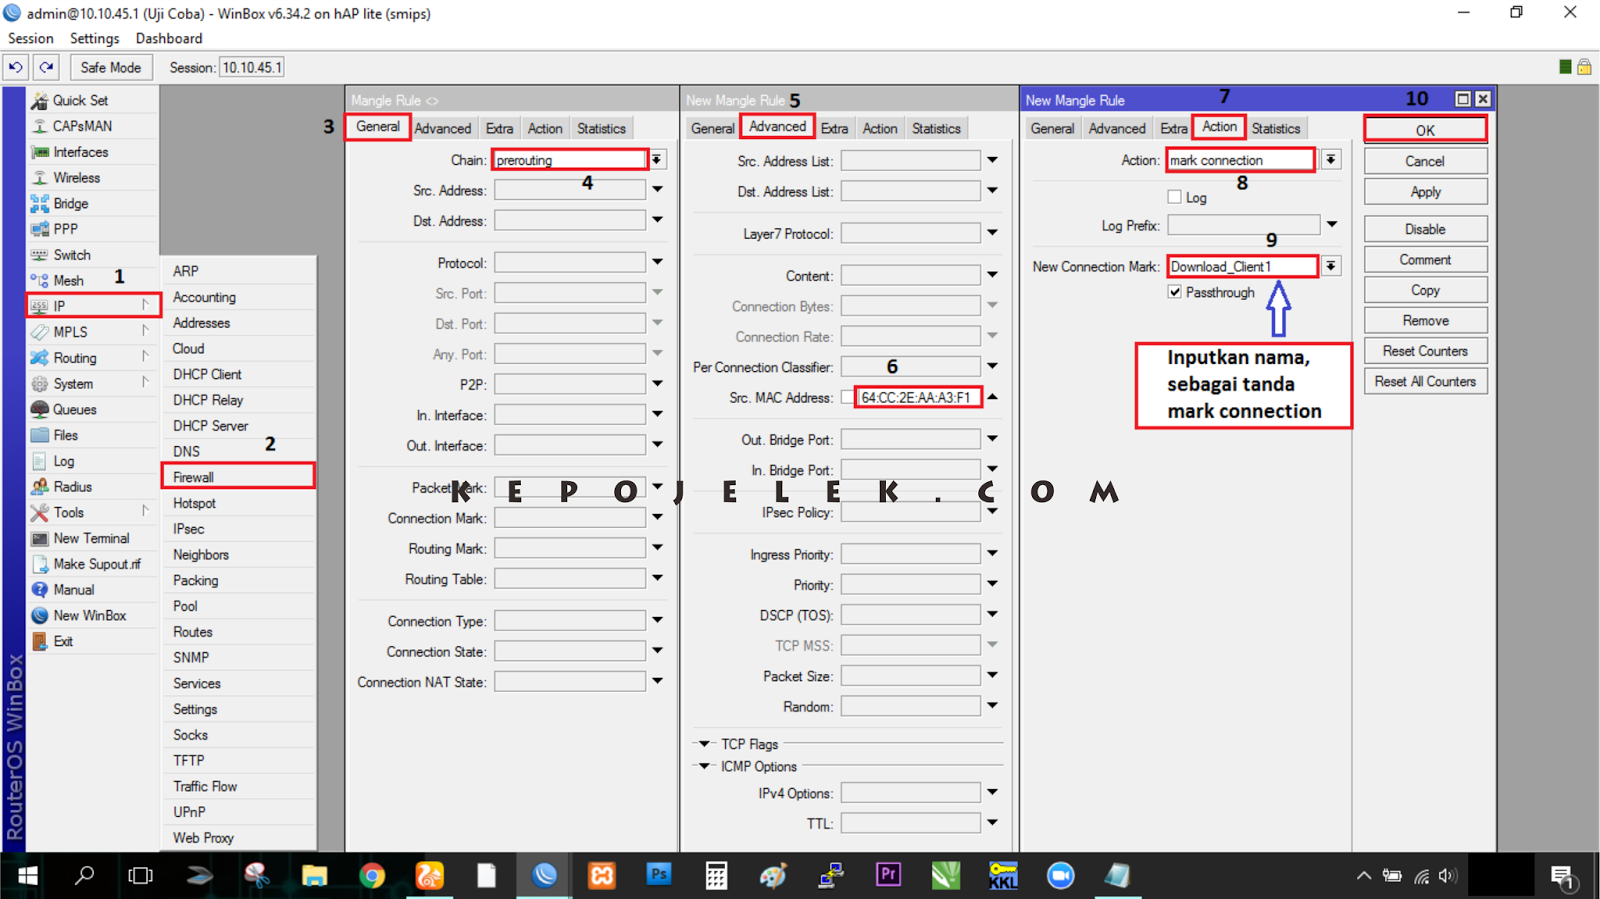Open the IP menu in sidebar
The height and width of the screenshot is (899, 1600).
tap(93, 306)
